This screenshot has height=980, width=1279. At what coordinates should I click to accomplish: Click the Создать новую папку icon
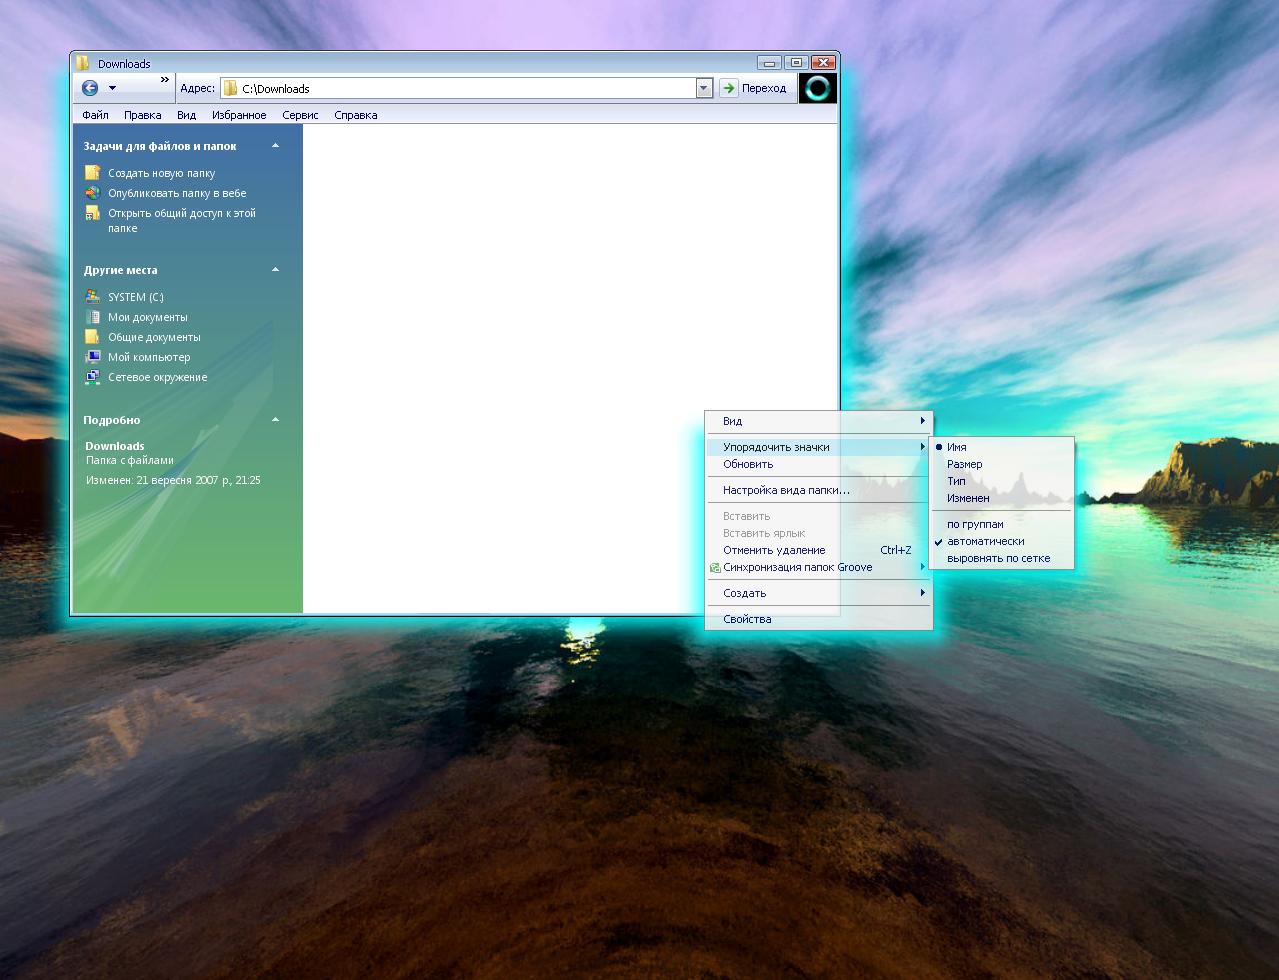pos(93,173)
